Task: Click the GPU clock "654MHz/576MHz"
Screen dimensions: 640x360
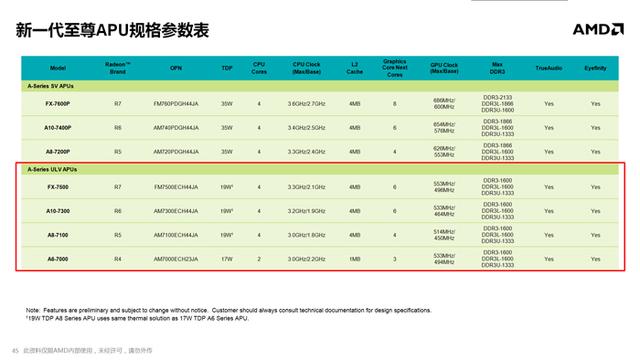Action: point(444,128)
